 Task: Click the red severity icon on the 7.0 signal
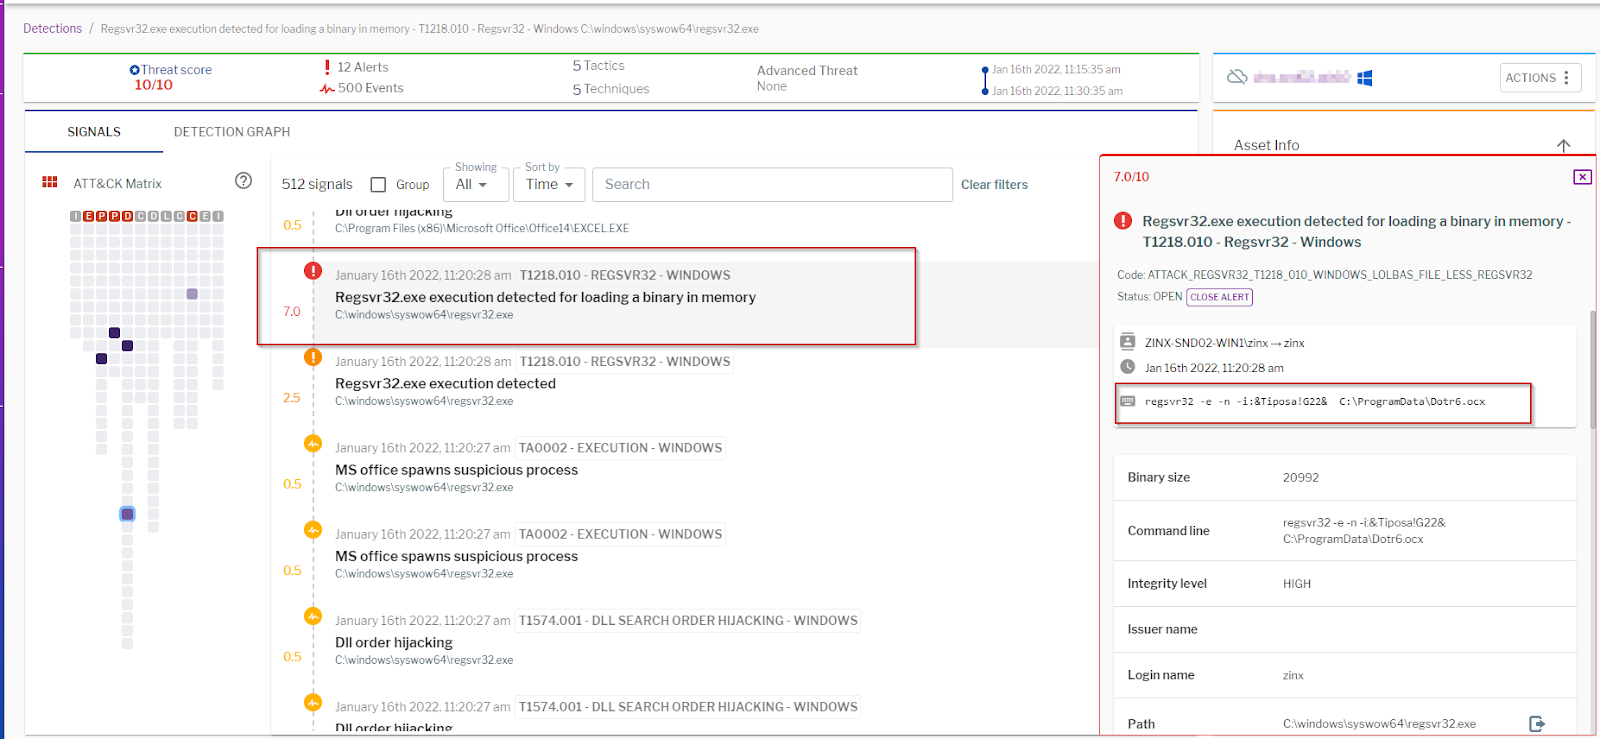point(313,271)
